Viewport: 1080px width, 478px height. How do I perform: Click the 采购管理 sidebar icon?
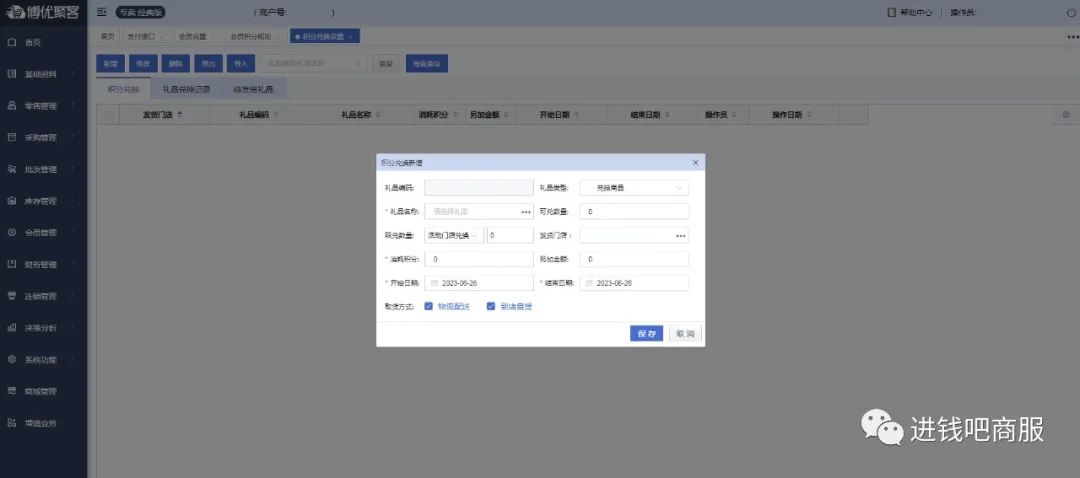(12, 138)
